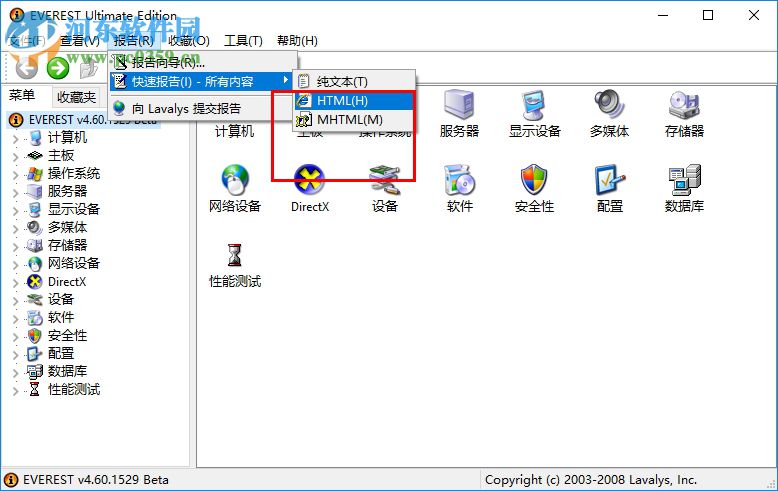Select 向 Lavalys 提交报告 menu entry
This screenshot has width=778, height=491.
click(x=202, y=108)
